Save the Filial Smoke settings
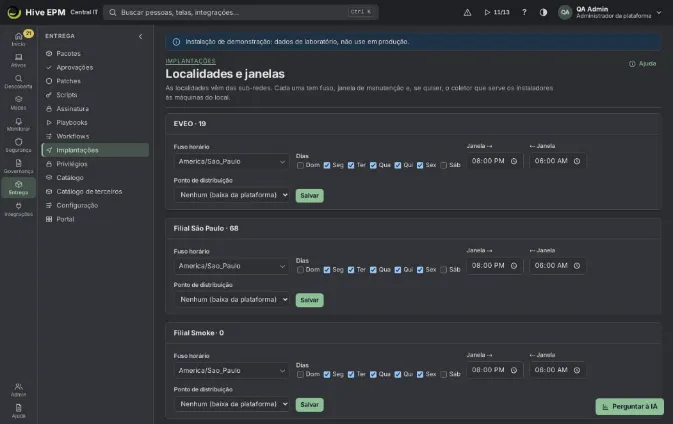 [309, 405]
